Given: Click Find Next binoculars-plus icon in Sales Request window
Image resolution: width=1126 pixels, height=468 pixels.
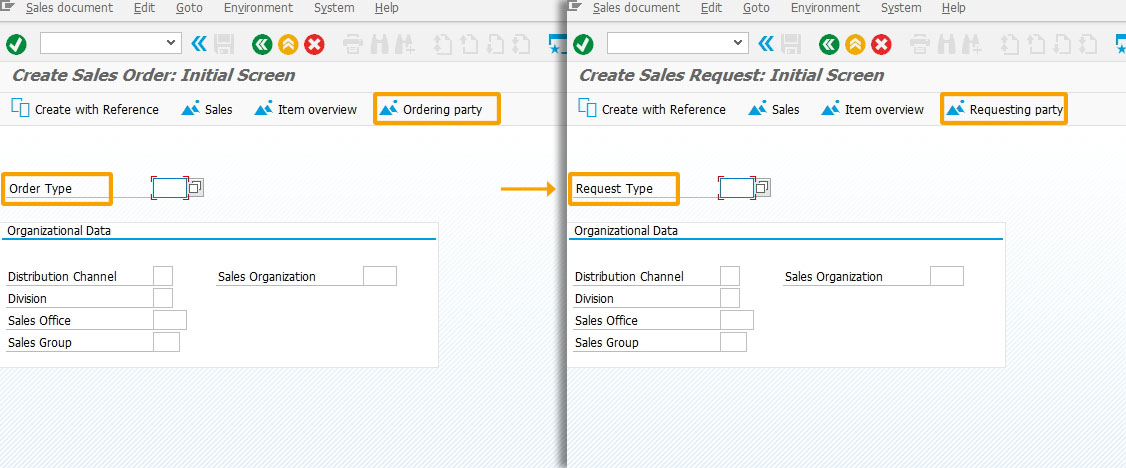Looking at the screenshot, I should pyautogui.click(x=972, y=45).
